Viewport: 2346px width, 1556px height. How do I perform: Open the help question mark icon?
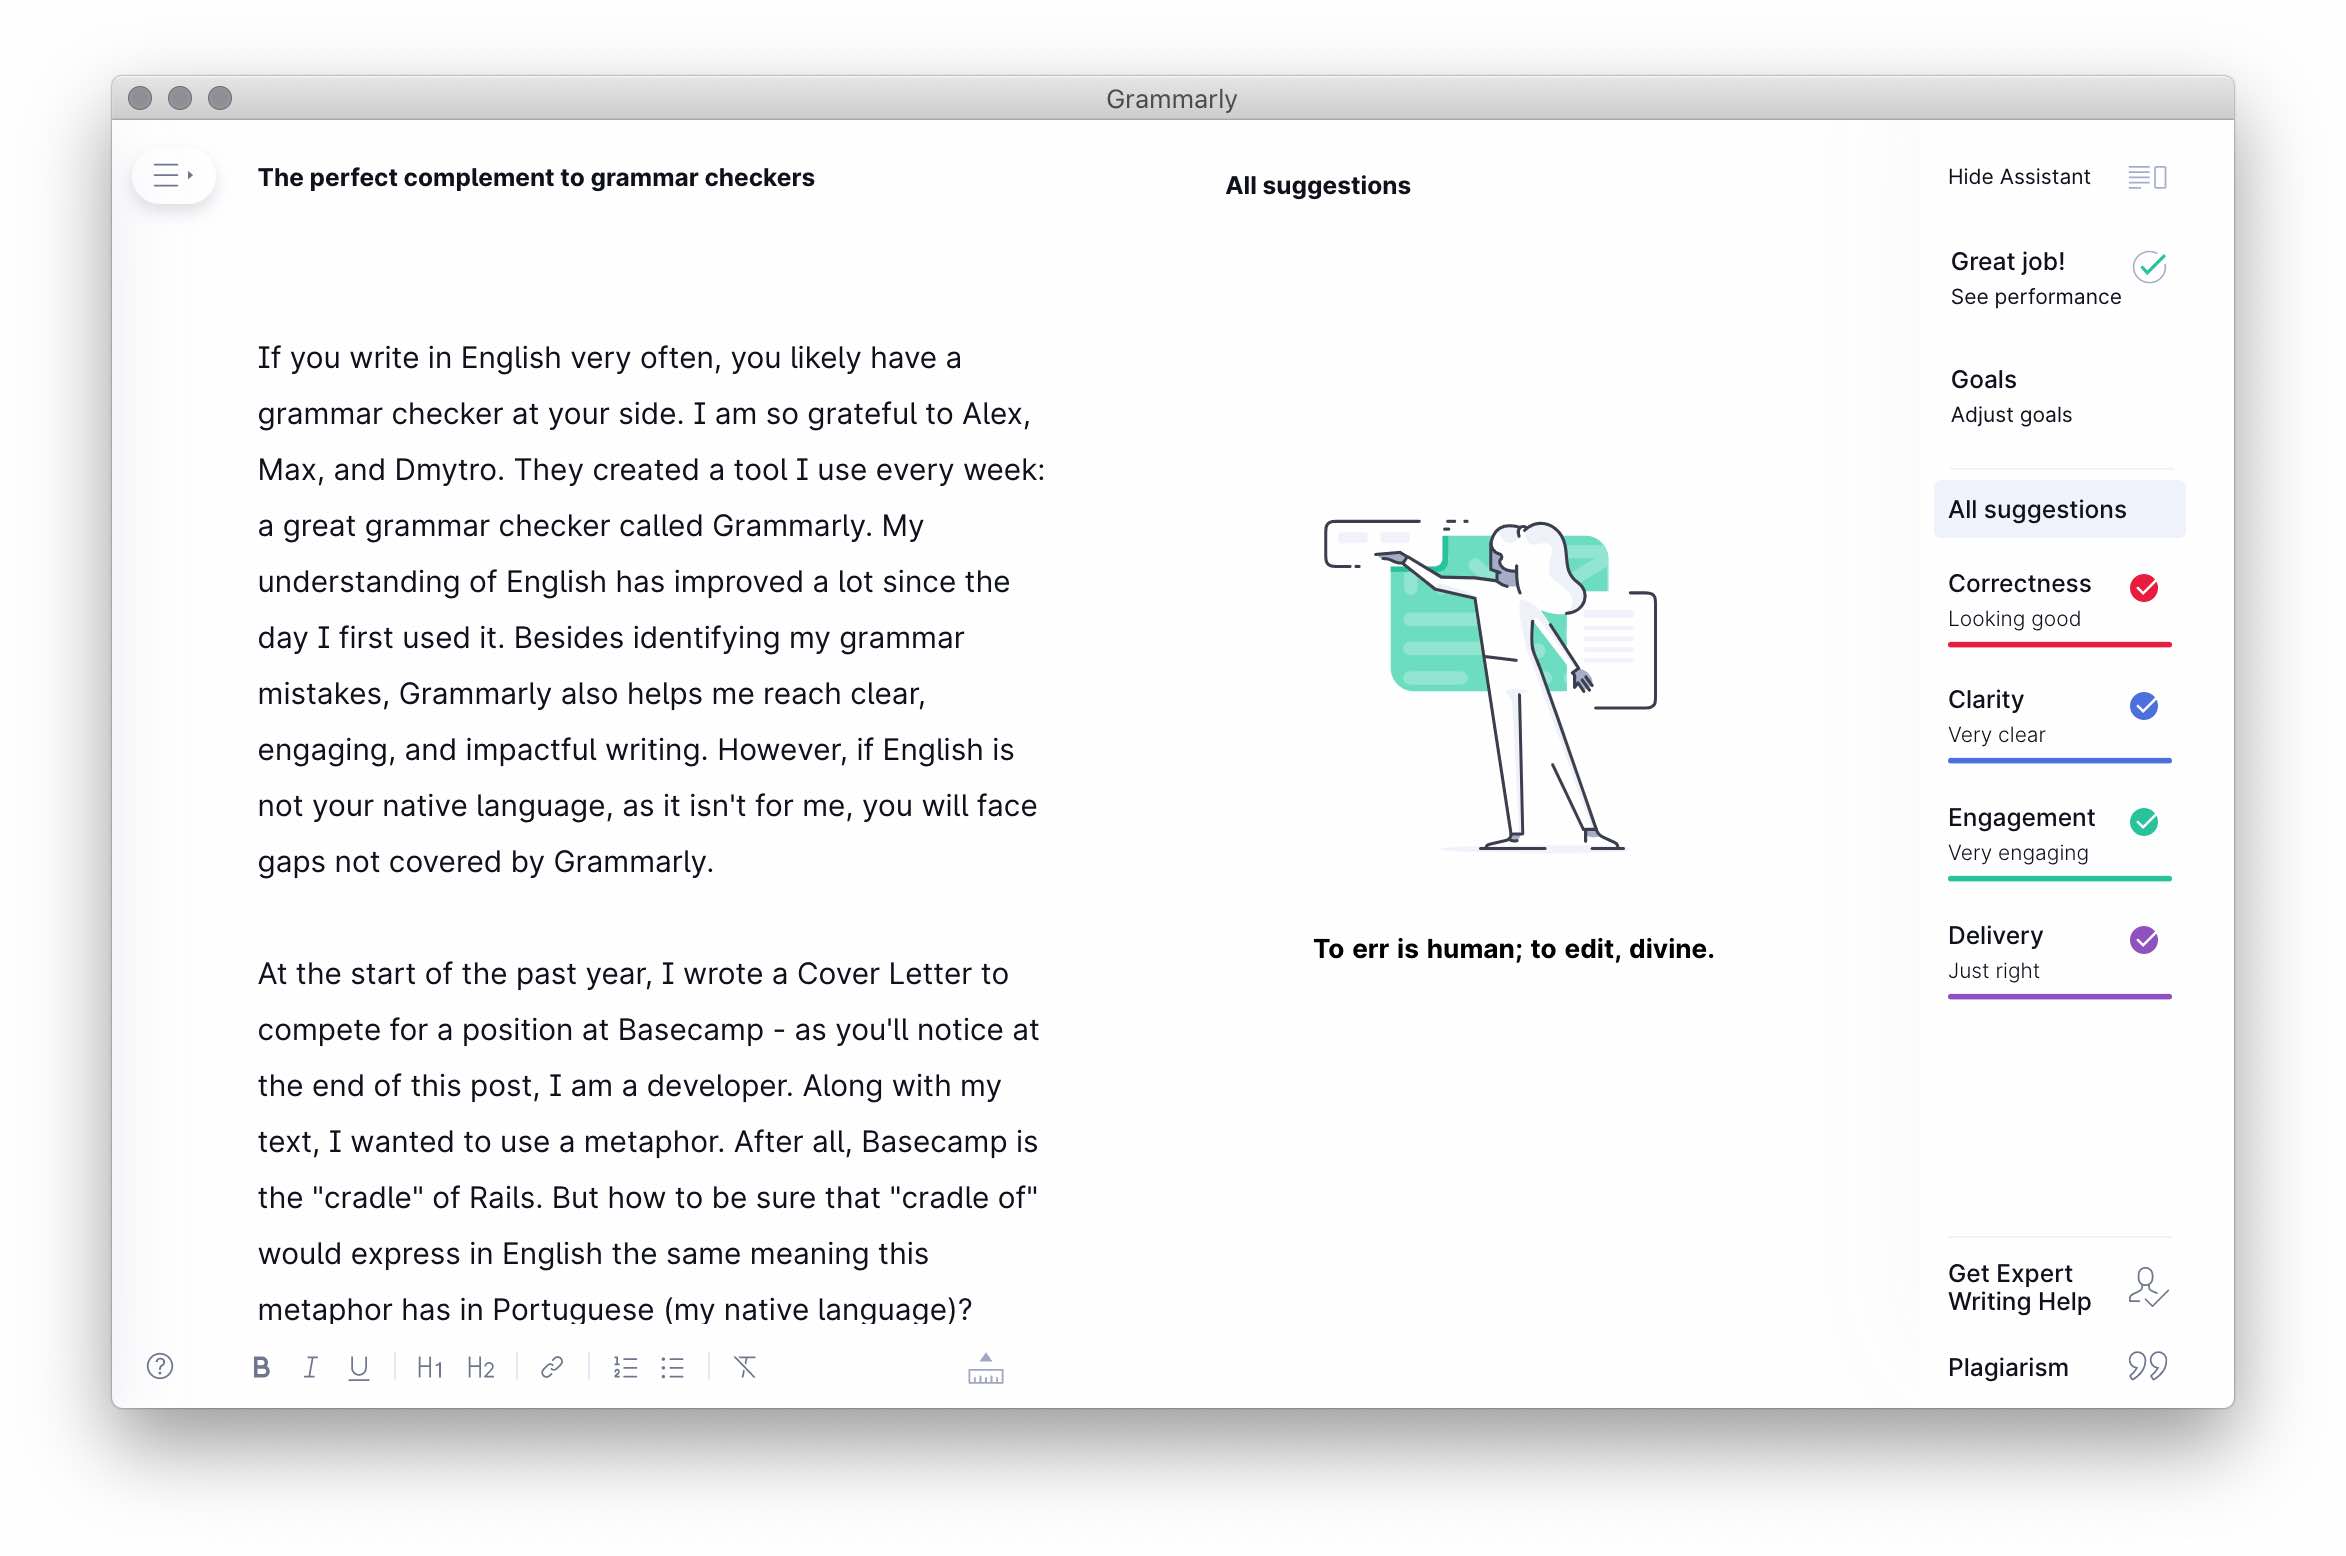point(160,1366)
